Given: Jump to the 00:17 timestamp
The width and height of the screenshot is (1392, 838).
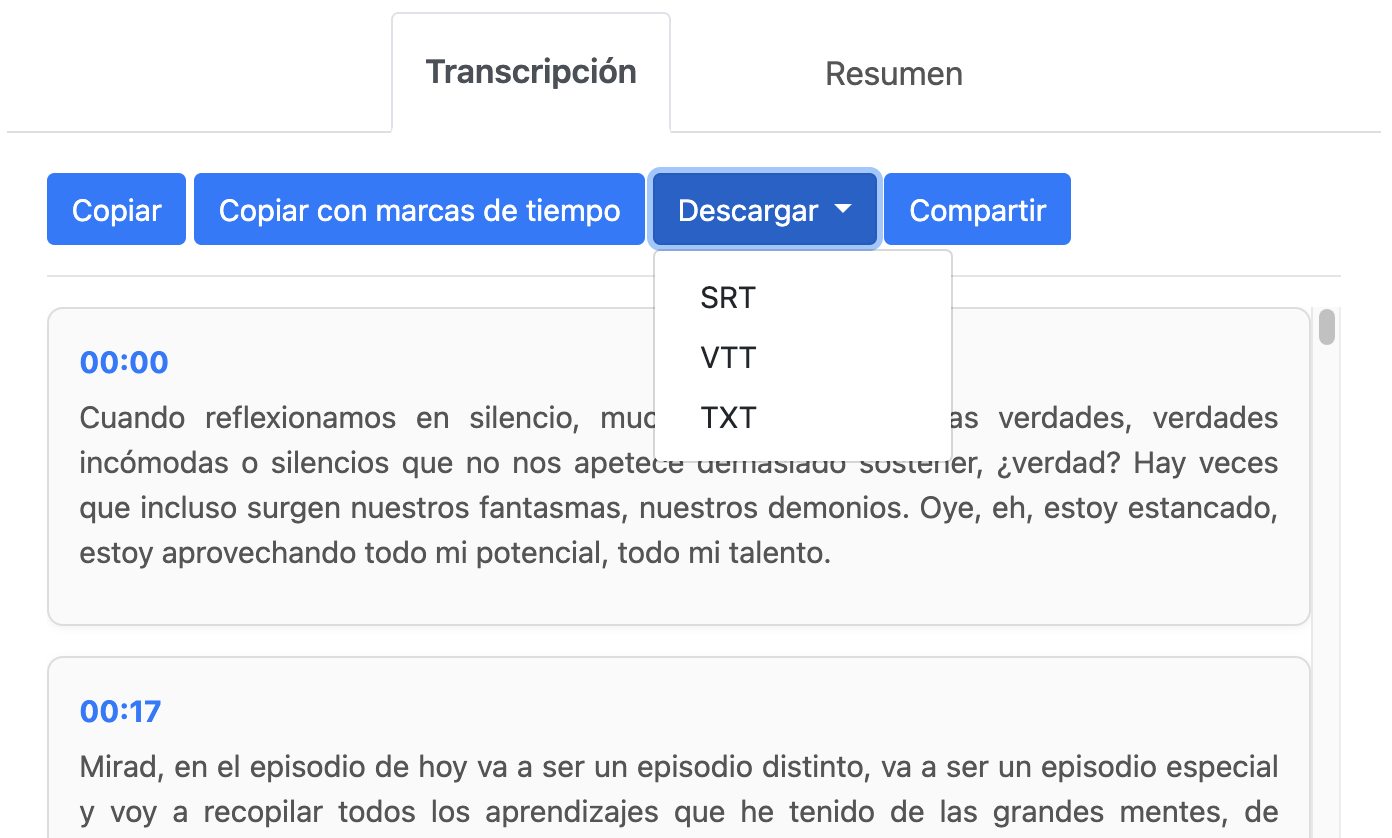Looking at the screenshot, I should tap(120, 711).
